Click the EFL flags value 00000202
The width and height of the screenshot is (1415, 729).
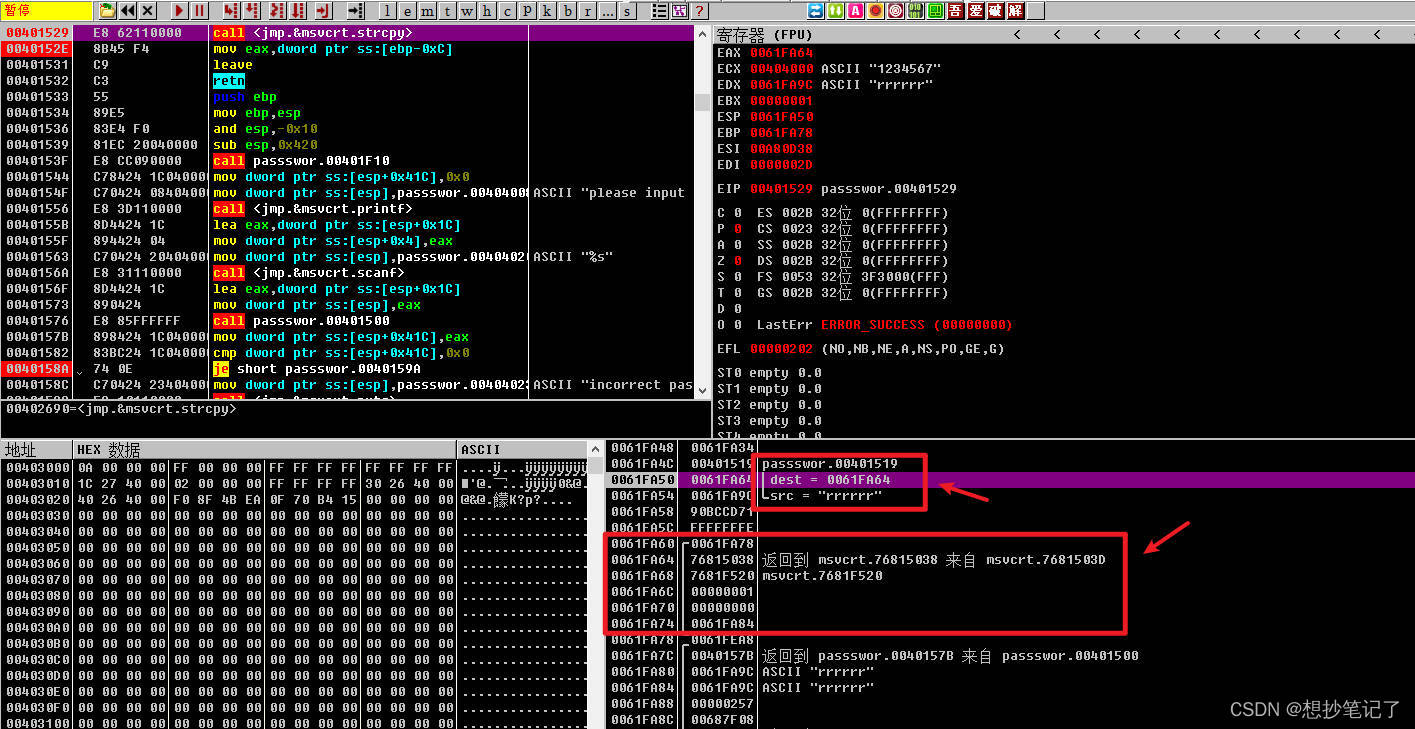click(x=781, y=349)
